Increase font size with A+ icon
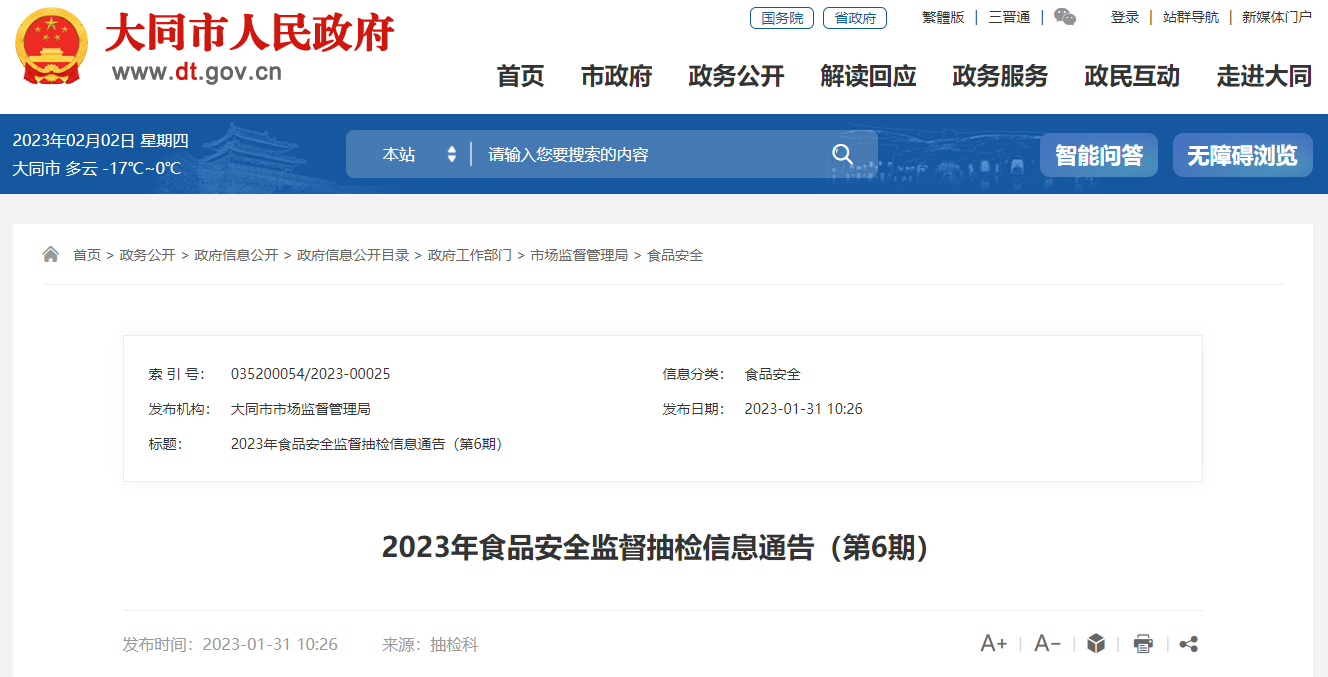The image size is (1328, 677). click(x=993, y=644)
